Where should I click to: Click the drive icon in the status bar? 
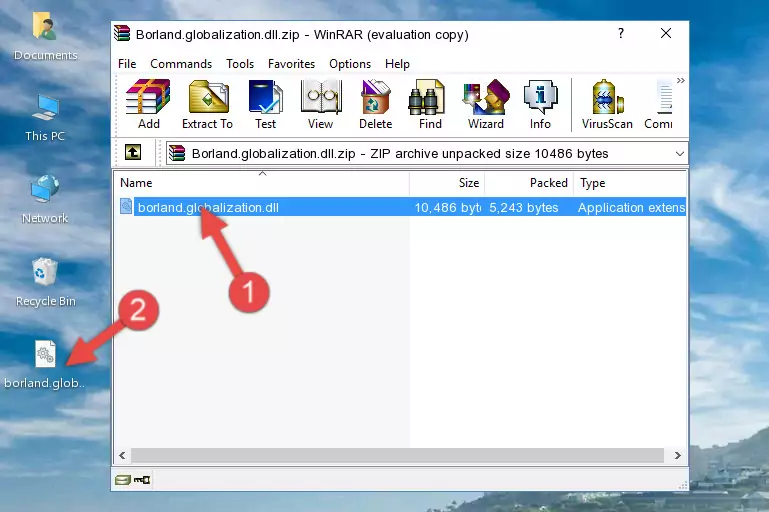point(123,480)
